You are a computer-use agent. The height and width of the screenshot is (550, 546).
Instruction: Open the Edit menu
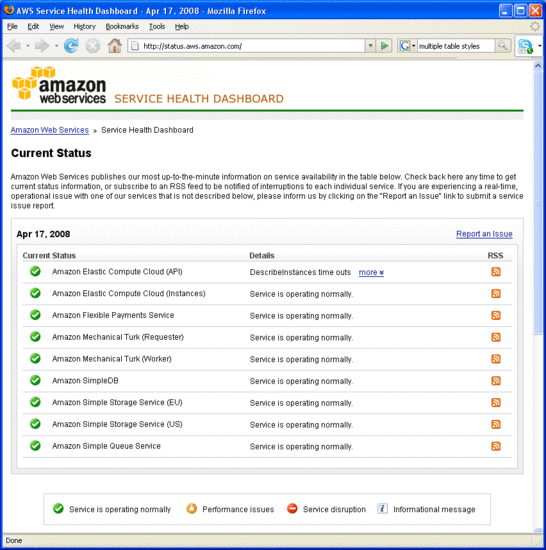(33, 27)
